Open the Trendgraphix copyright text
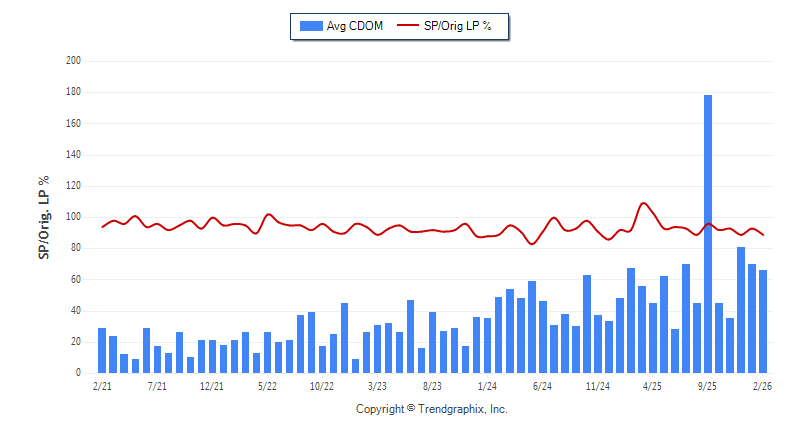This screenshot has height=434, width=800. tap(432, 409)
